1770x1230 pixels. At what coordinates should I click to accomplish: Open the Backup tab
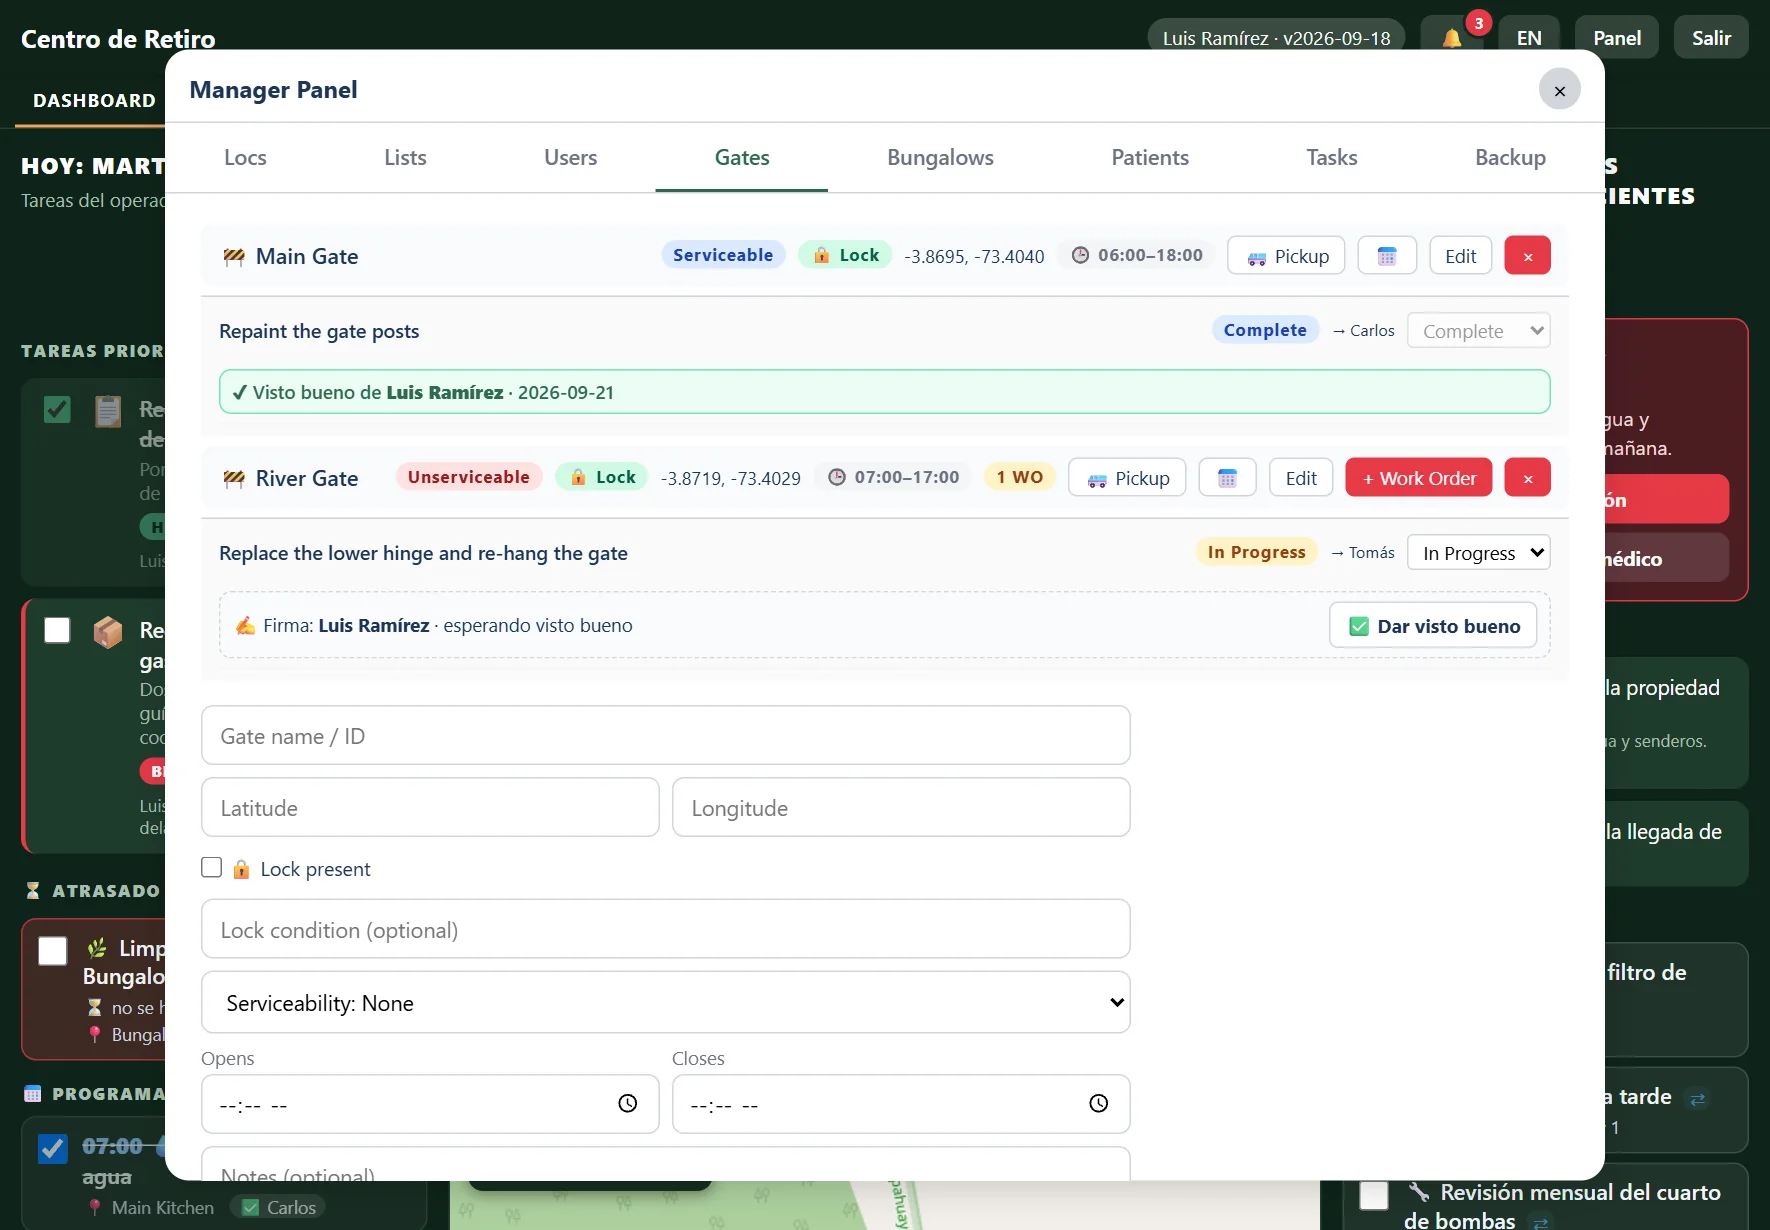tap(1510, 157)
